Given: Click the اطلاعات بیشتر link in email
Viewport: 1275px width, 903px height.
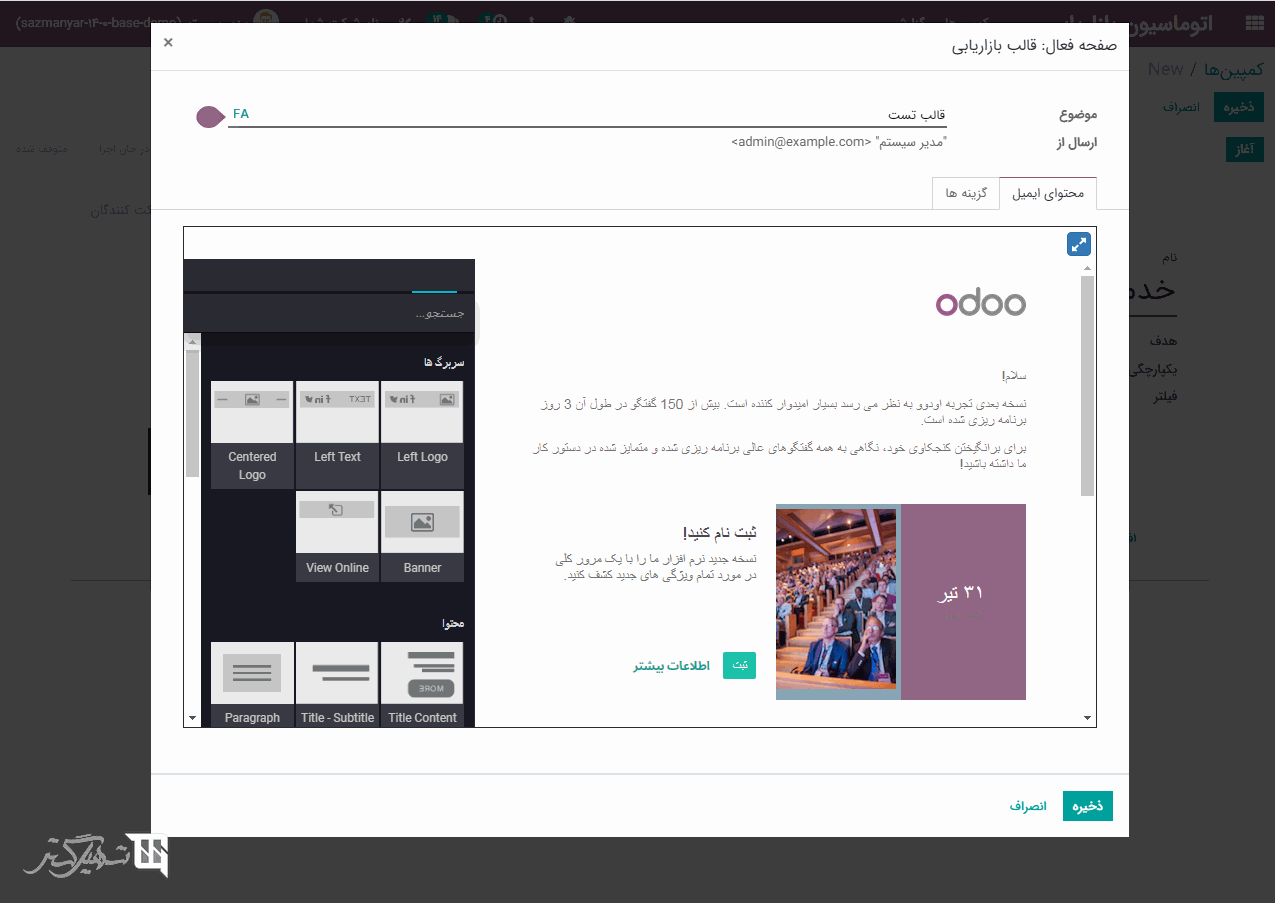Looking at the screenshot, I should [671, 666].
